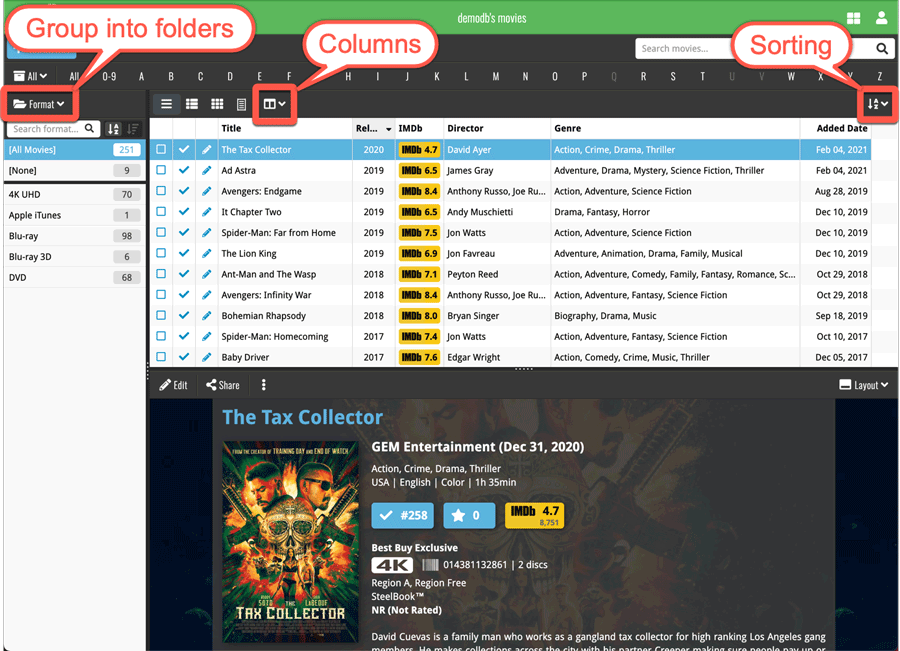Click pencil icon for Ant-Man and The Wasp

pos(207,274)
